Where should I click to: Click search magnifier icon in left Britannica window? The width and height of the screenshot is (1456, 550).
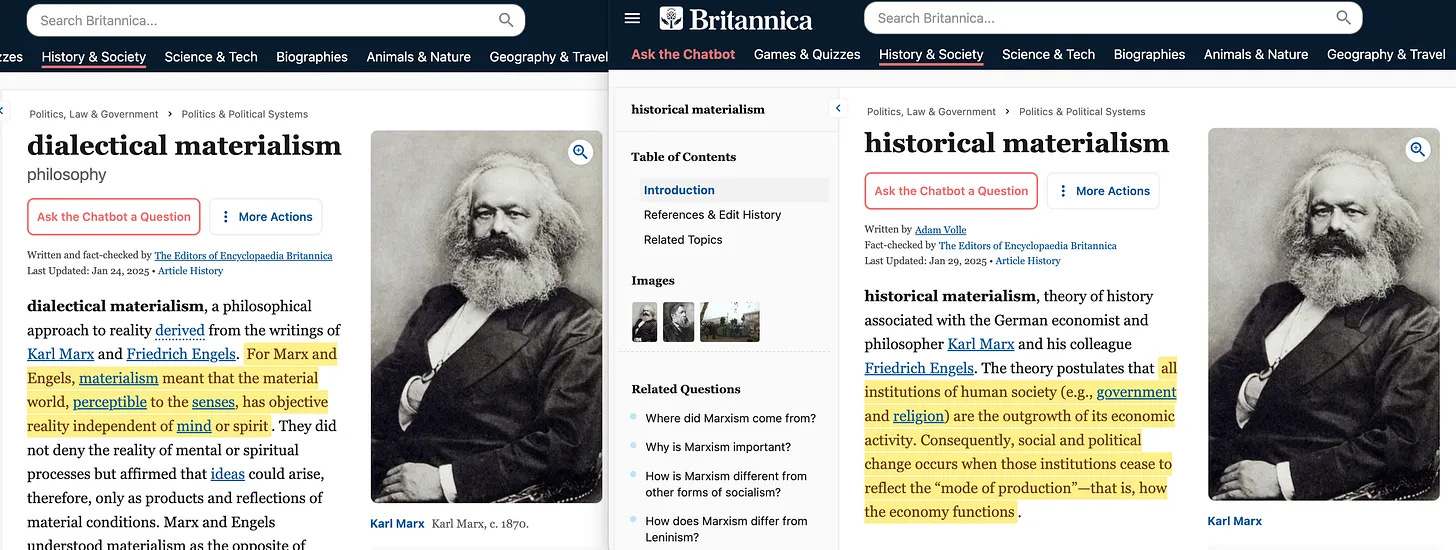[x=506, y=20]
